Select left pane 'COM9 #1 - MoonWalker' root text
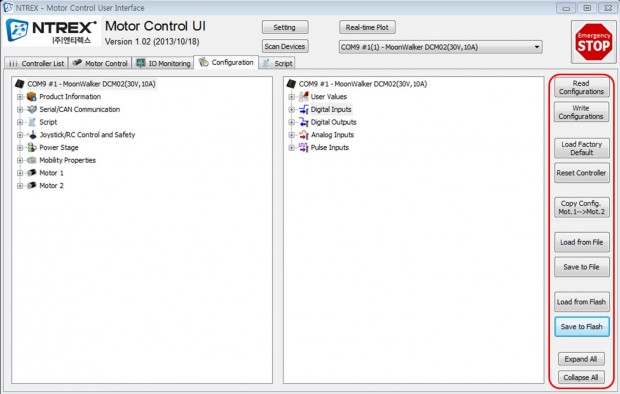The width and height of the screenshot is (620, 394). coord(91,84)
